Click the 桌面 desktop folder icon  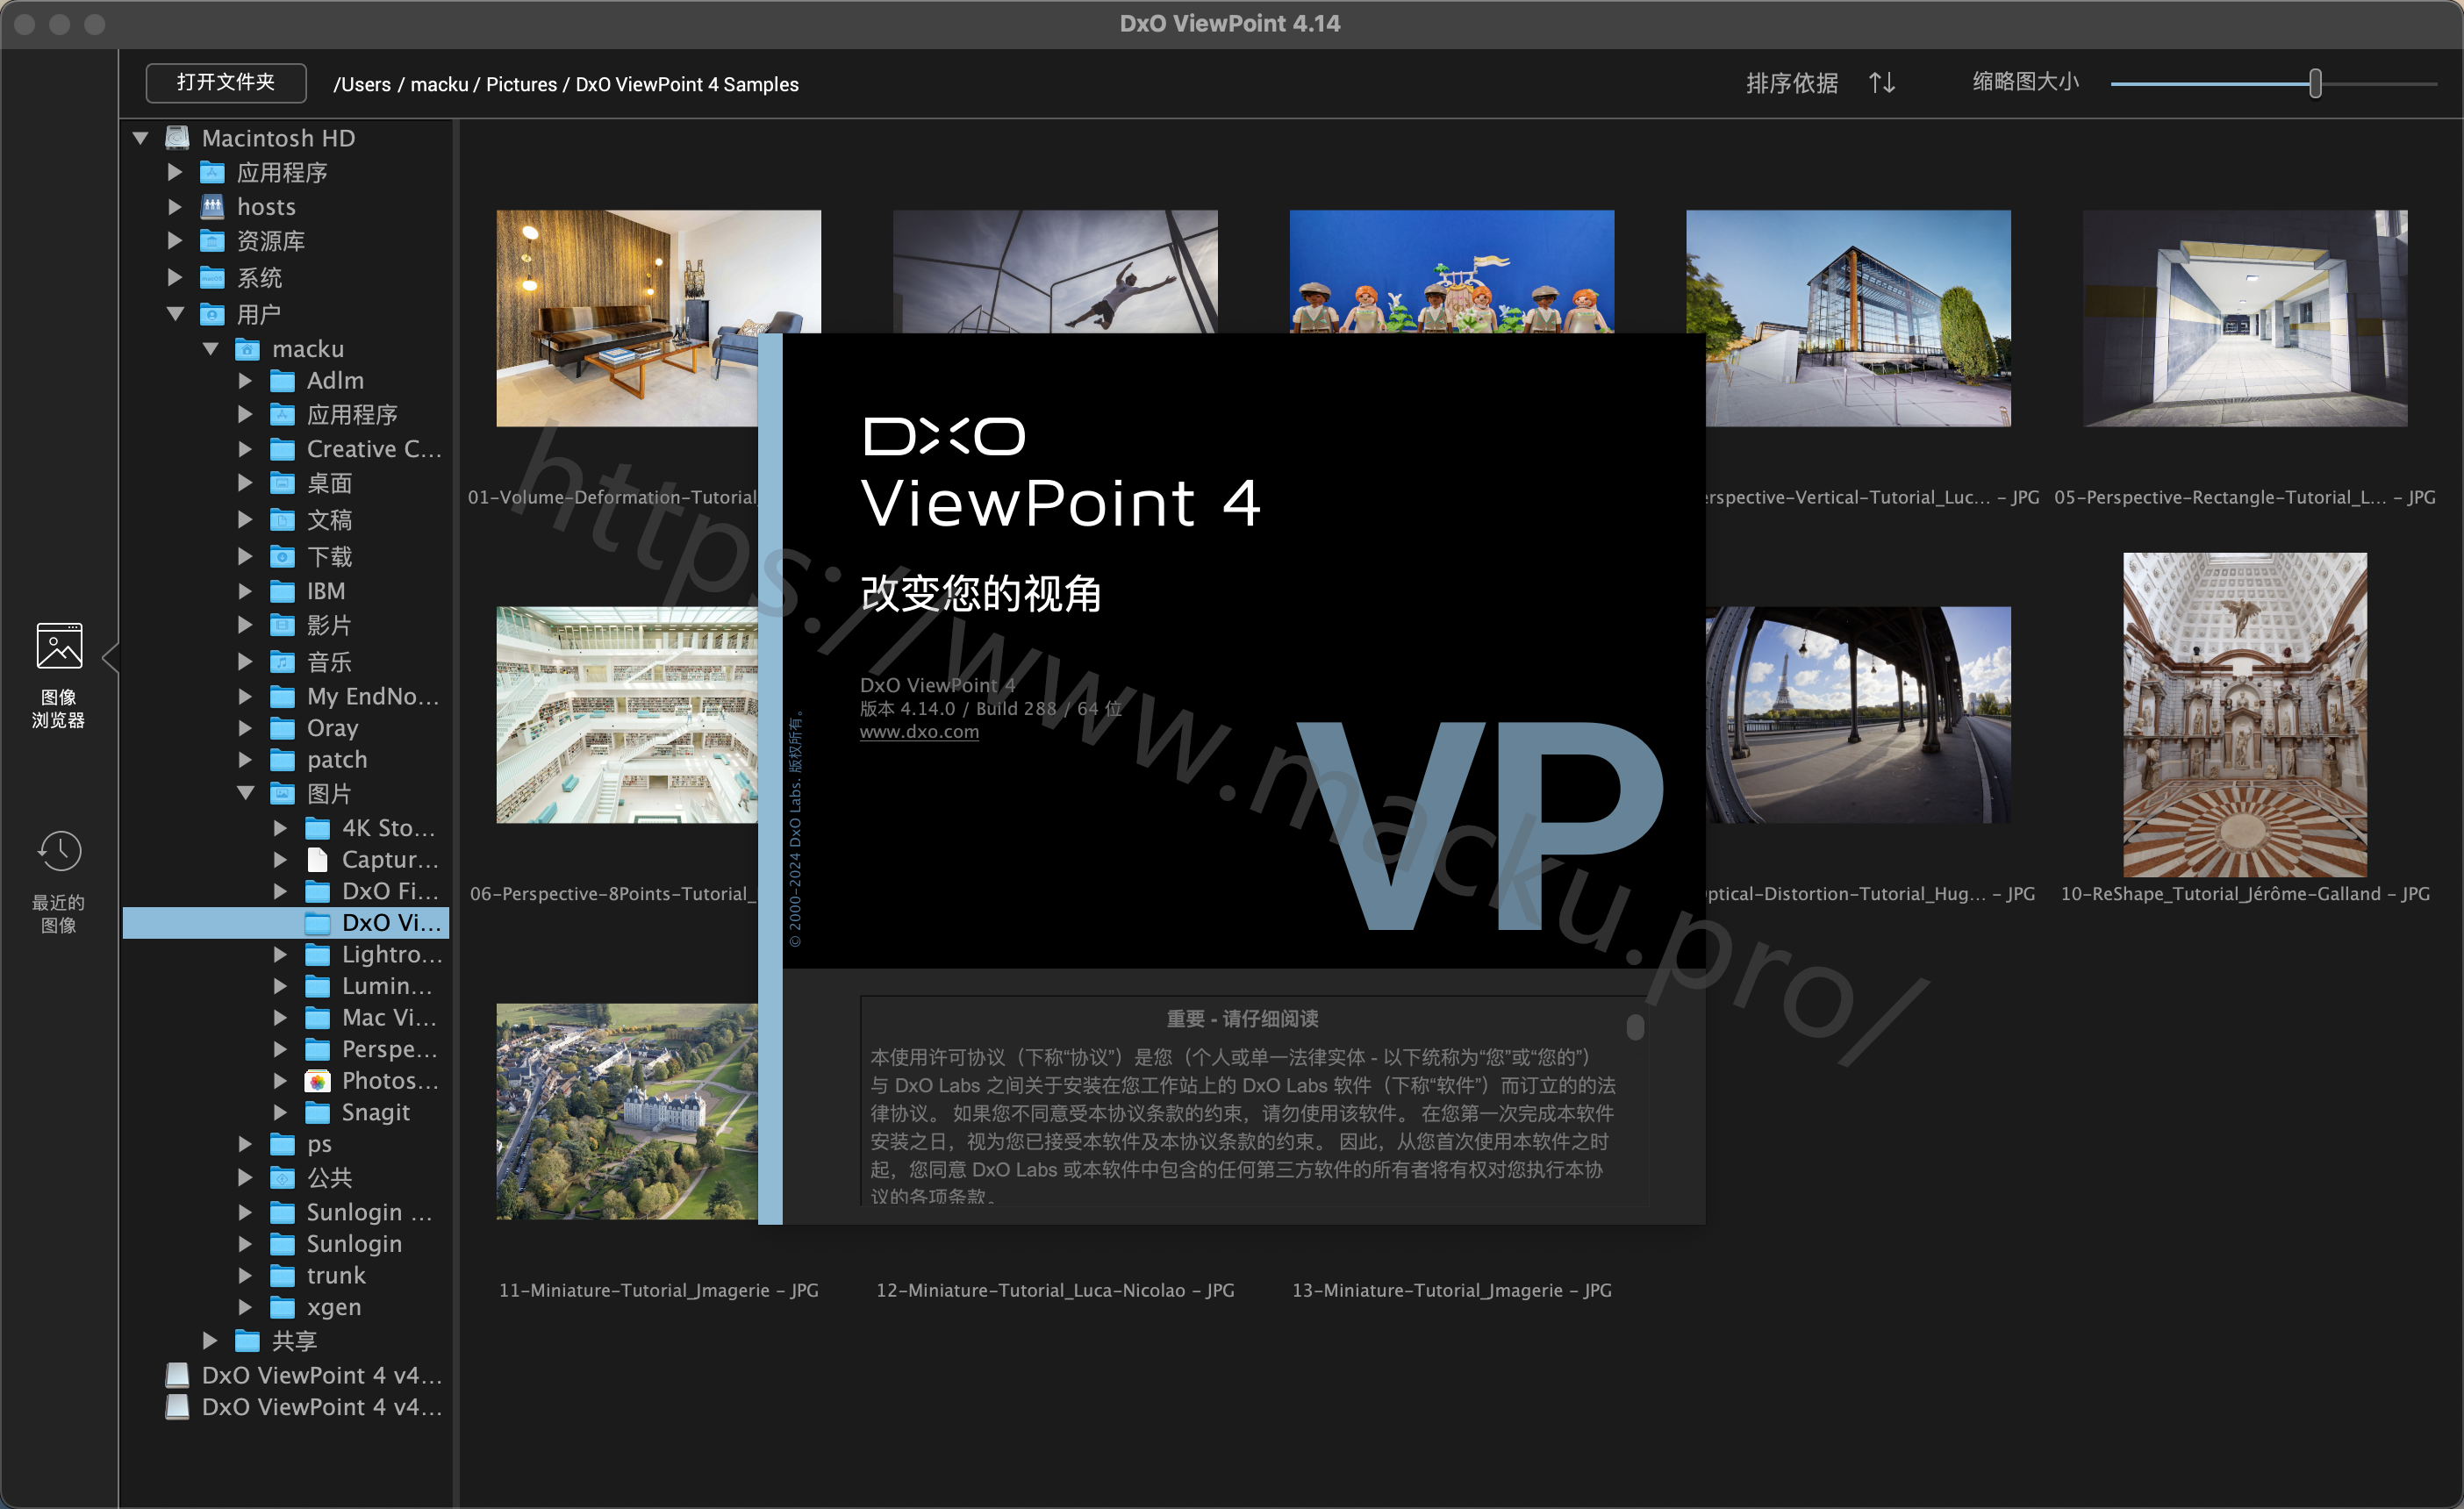[x=283, y=484]
